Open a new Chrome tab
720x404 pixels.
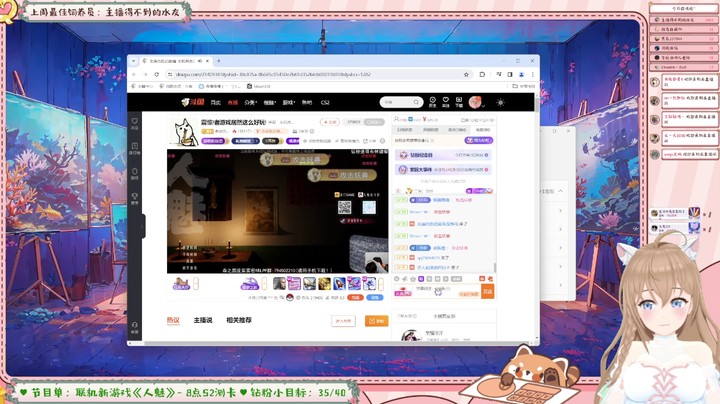pyautogui.click(x=219, y=61)
